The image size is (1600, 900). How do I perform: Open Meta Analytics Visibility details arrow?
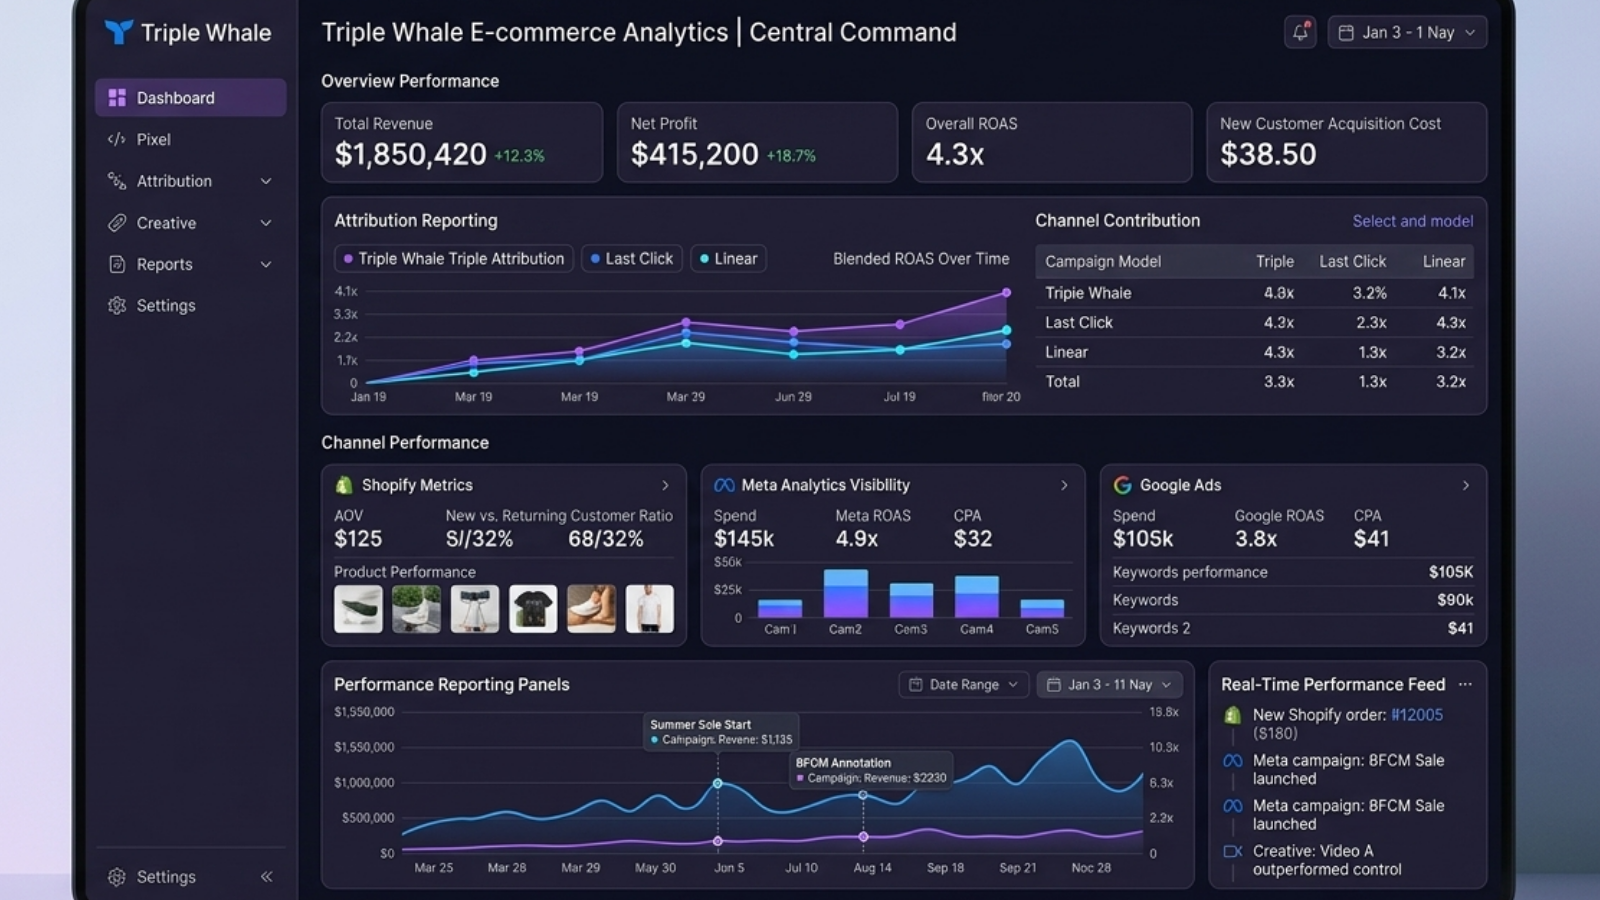point(1064,485)
